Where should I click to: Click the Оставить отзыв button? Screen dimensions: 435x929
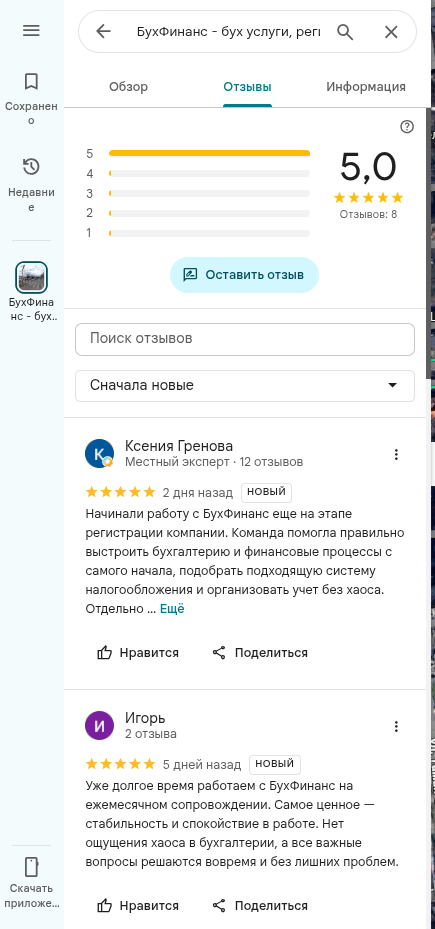244,275
